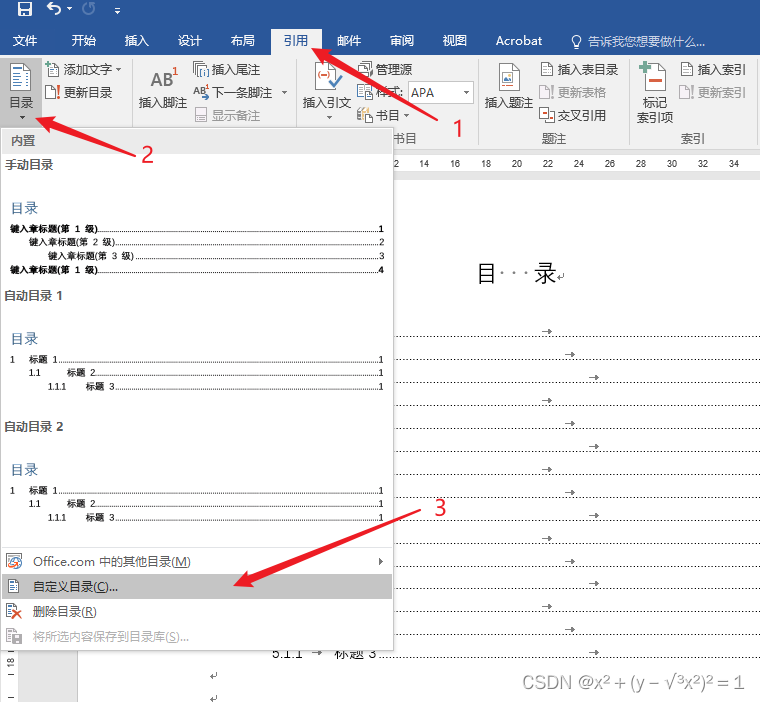Click the Undo arrow icon
760x702 pixels.
point(54,8)
